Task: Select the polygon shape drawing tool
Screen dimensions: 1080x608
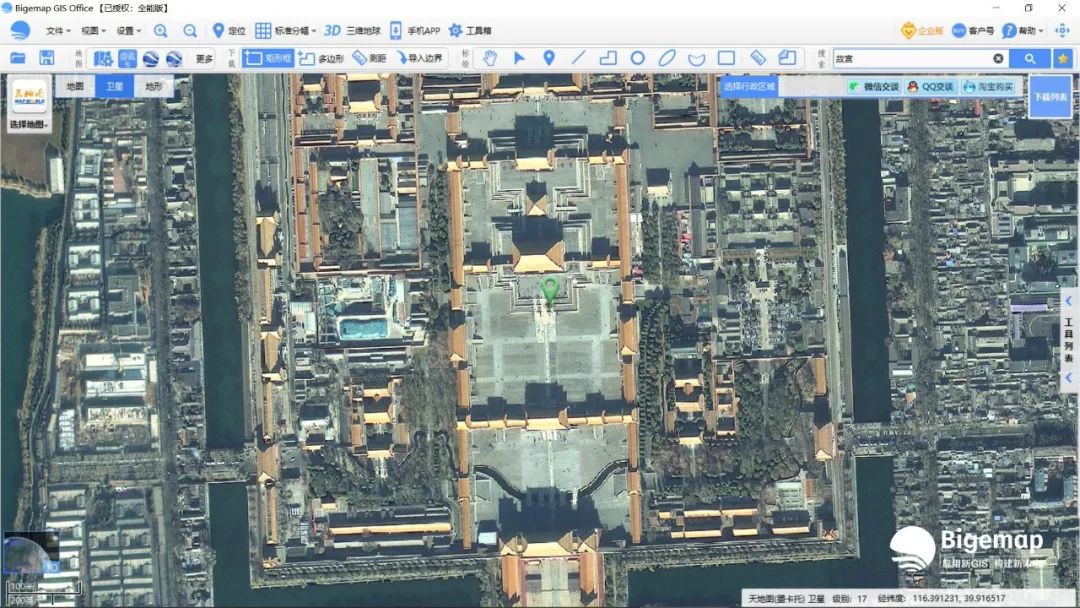Action: point(608,58)
